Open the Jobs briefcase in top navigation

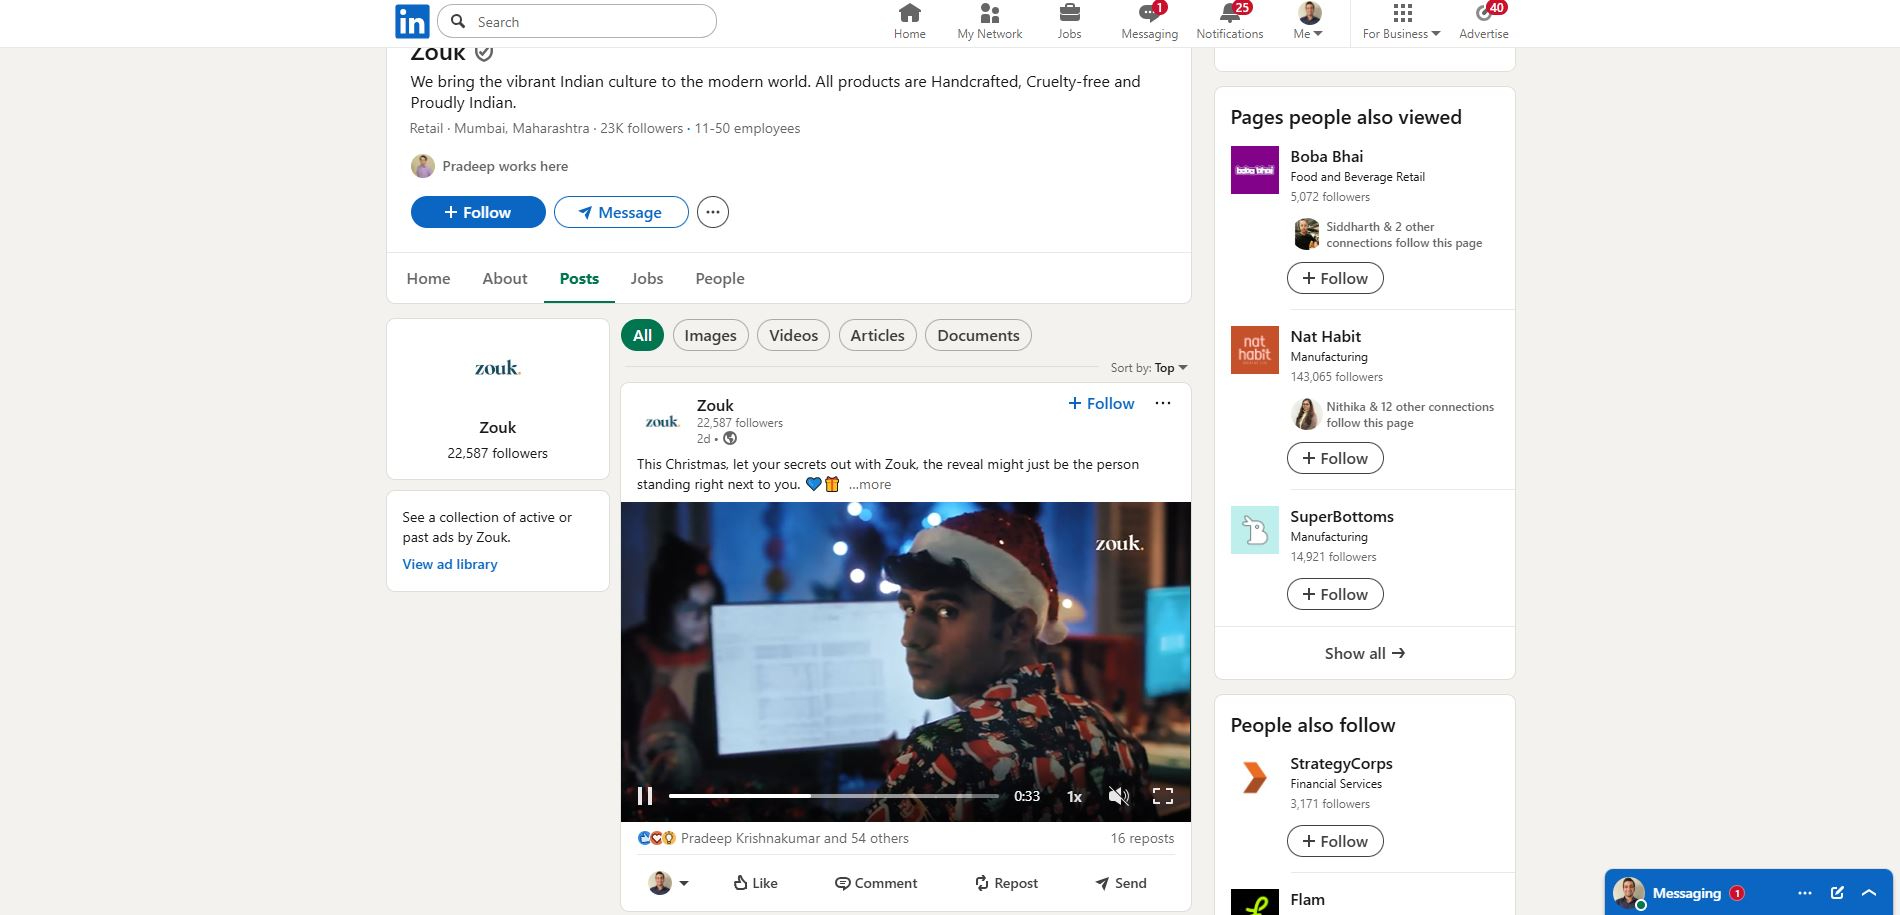[1069, 21]
